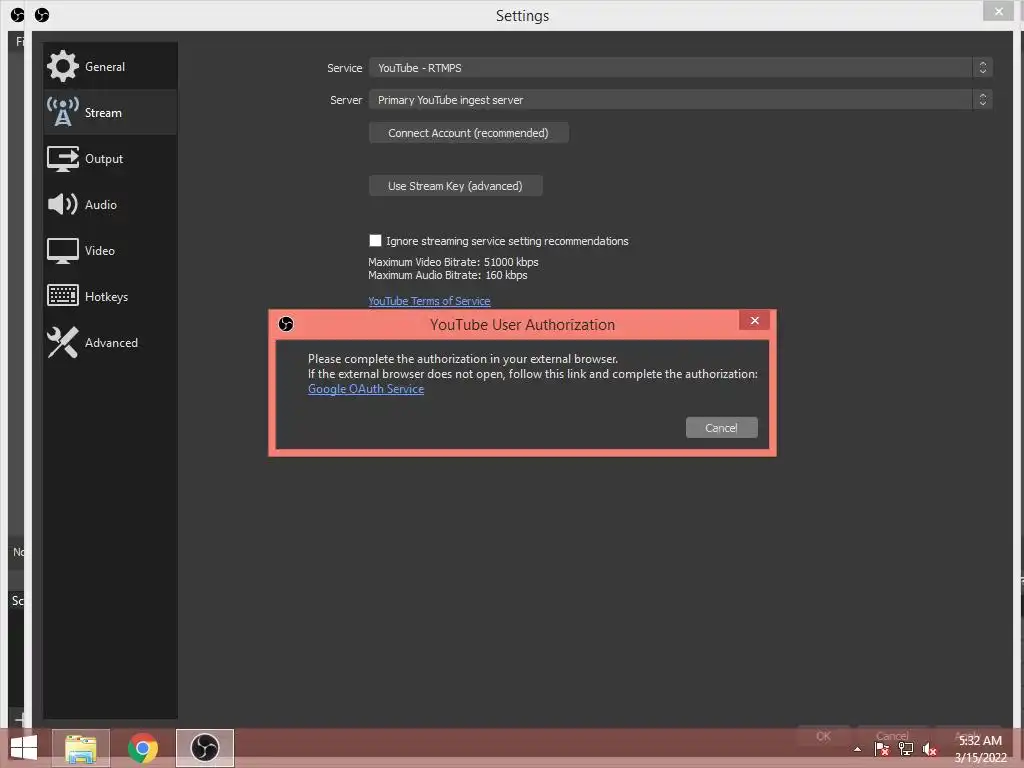Switch to Hotkeys settings tab label
Image resolution: width=1024 pixels, height=768 pixels.
[106, 296]
